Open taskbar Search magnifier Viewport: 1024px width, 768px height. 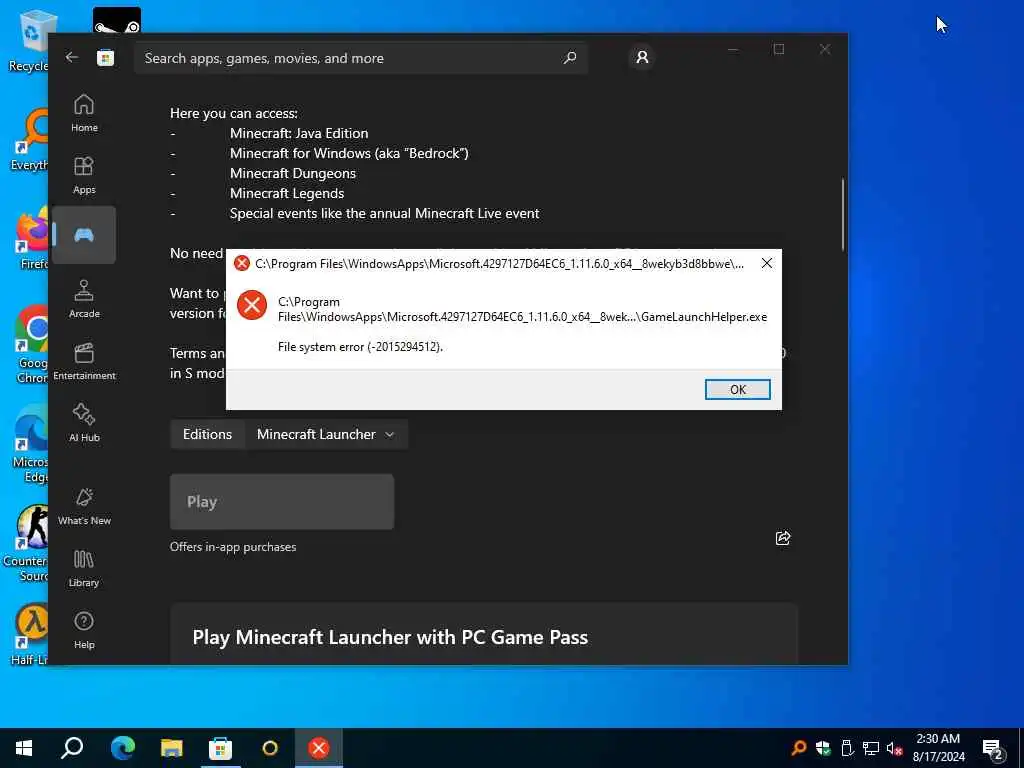pos(72,748)
